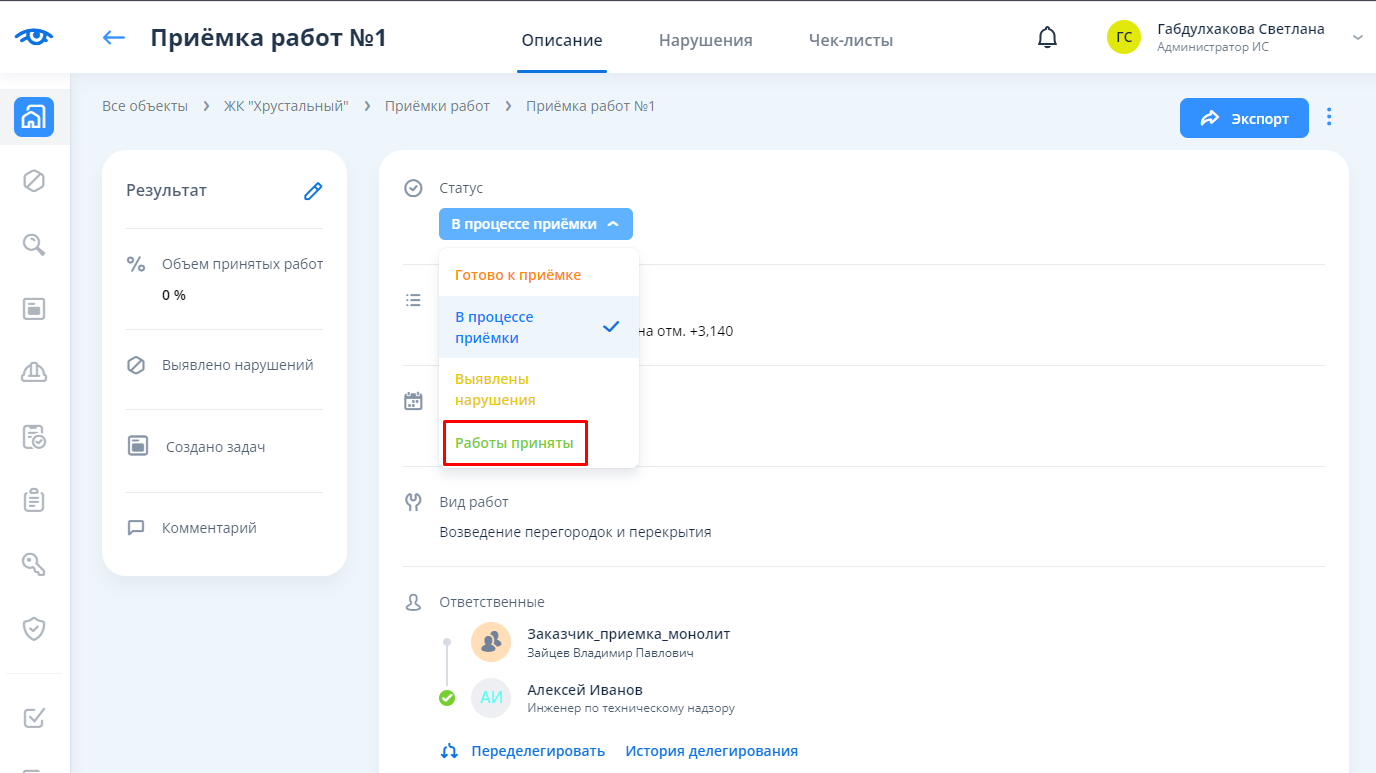Click the pencil edit icon in Результат
Image resolution: width=1376 pixels, height=773 pixels.
pyautogui.click(x=313, y=191)
